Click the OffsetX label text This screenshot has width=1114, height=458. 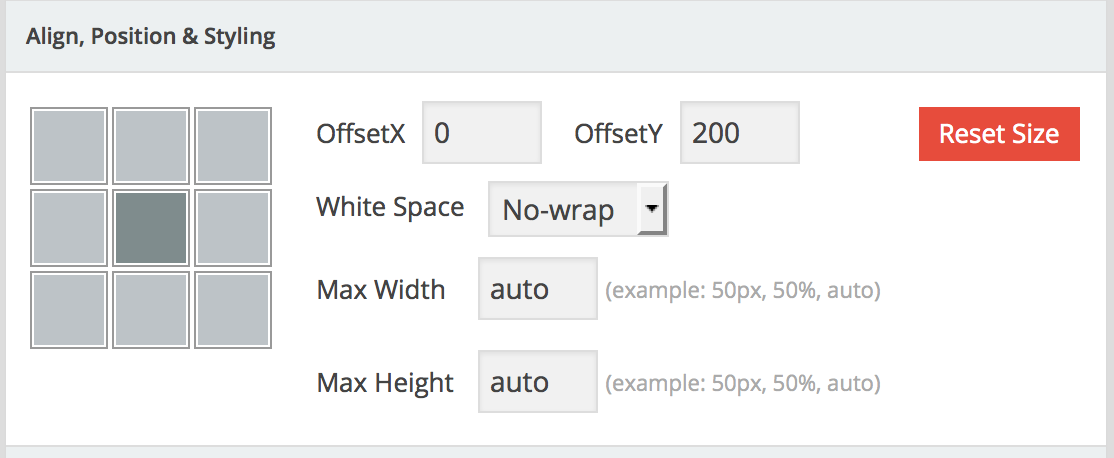point(361,134)
